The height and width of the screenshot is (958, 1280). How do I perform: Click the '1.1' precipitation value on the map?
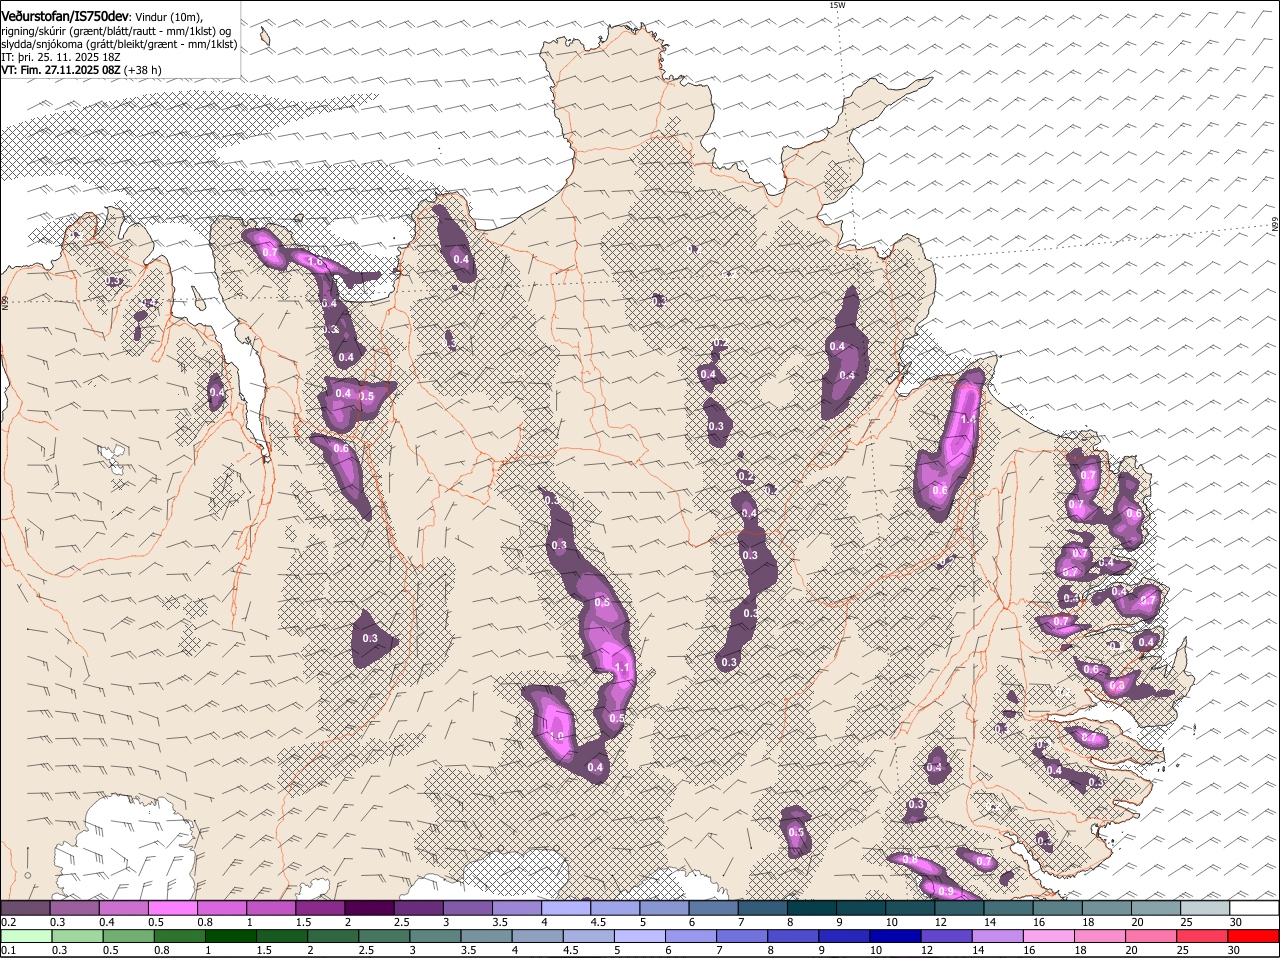(621, 668)
